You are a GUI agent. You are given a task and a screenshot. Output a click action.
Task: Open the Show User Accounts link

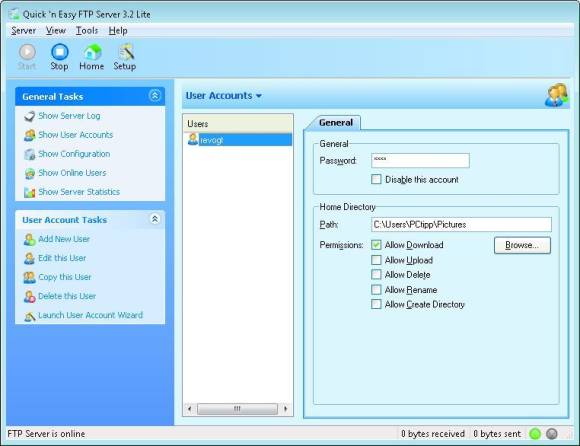pos(75,135)
